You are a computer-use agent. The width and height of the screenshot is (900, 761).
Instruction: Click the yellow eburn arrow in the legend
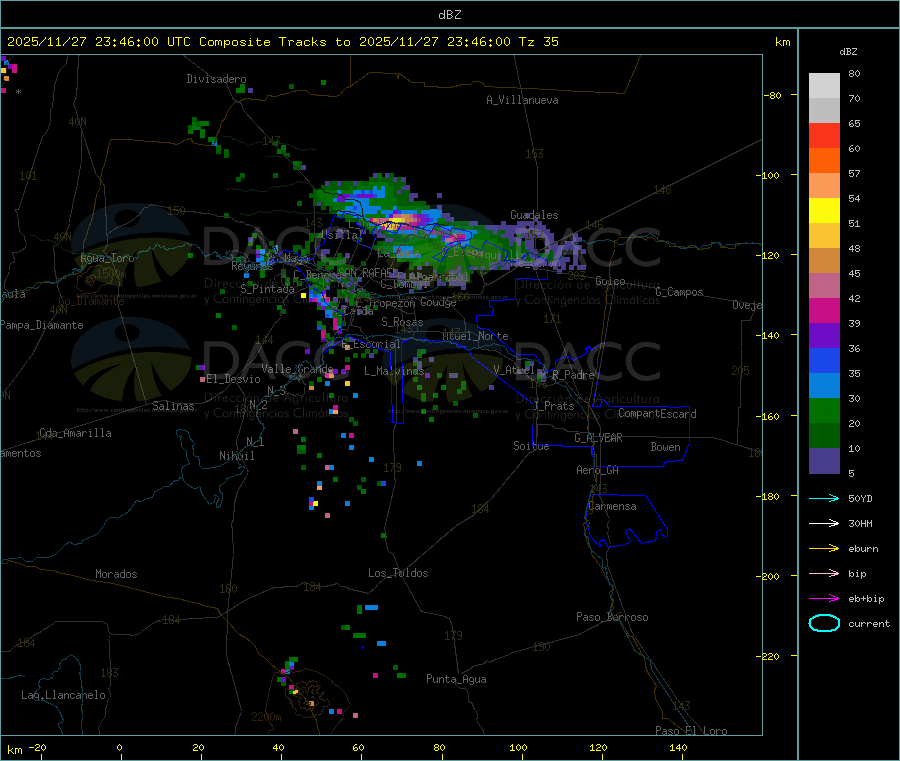click(x=824, y=549)
